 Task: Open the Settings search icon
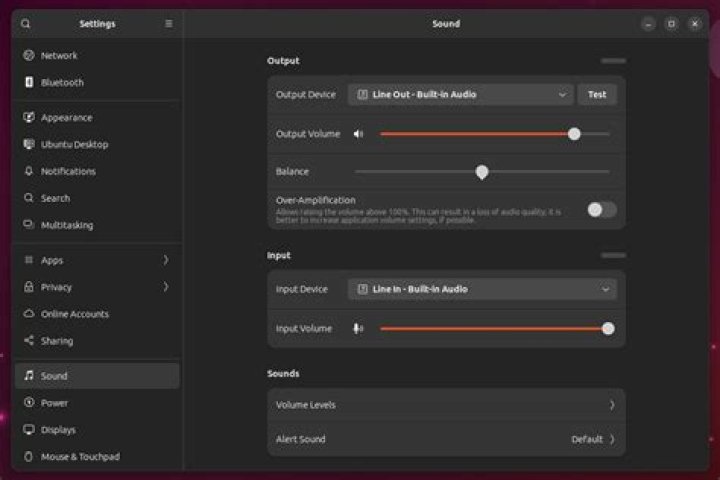[26, 23]
